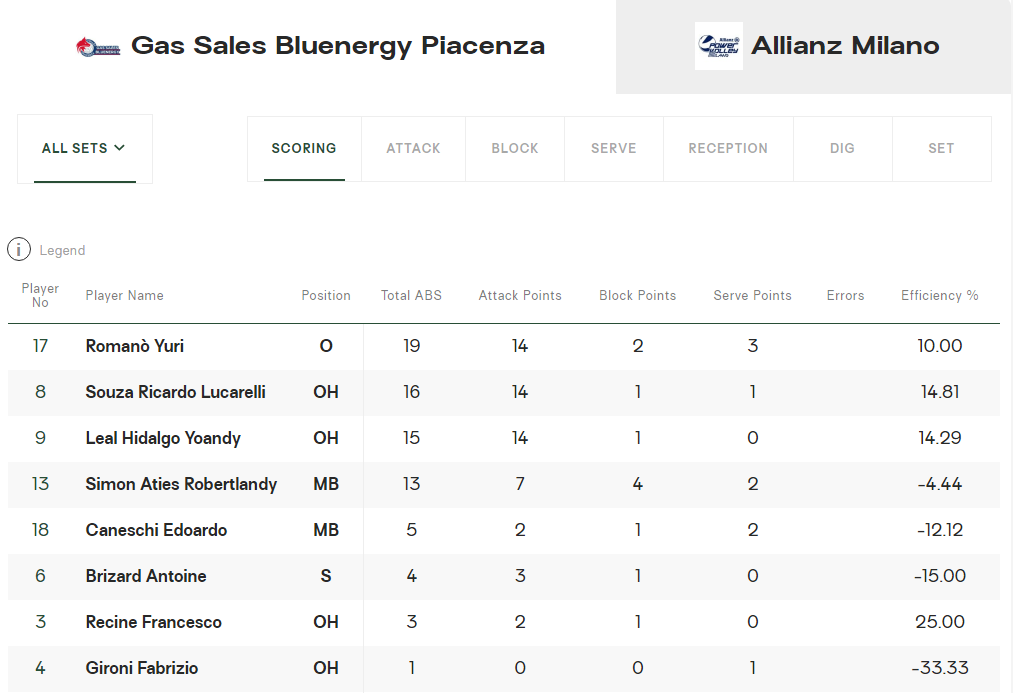This screenshot has width=1013, height=693.
Task: Click the Legend info icon
Action: (19, 249)
